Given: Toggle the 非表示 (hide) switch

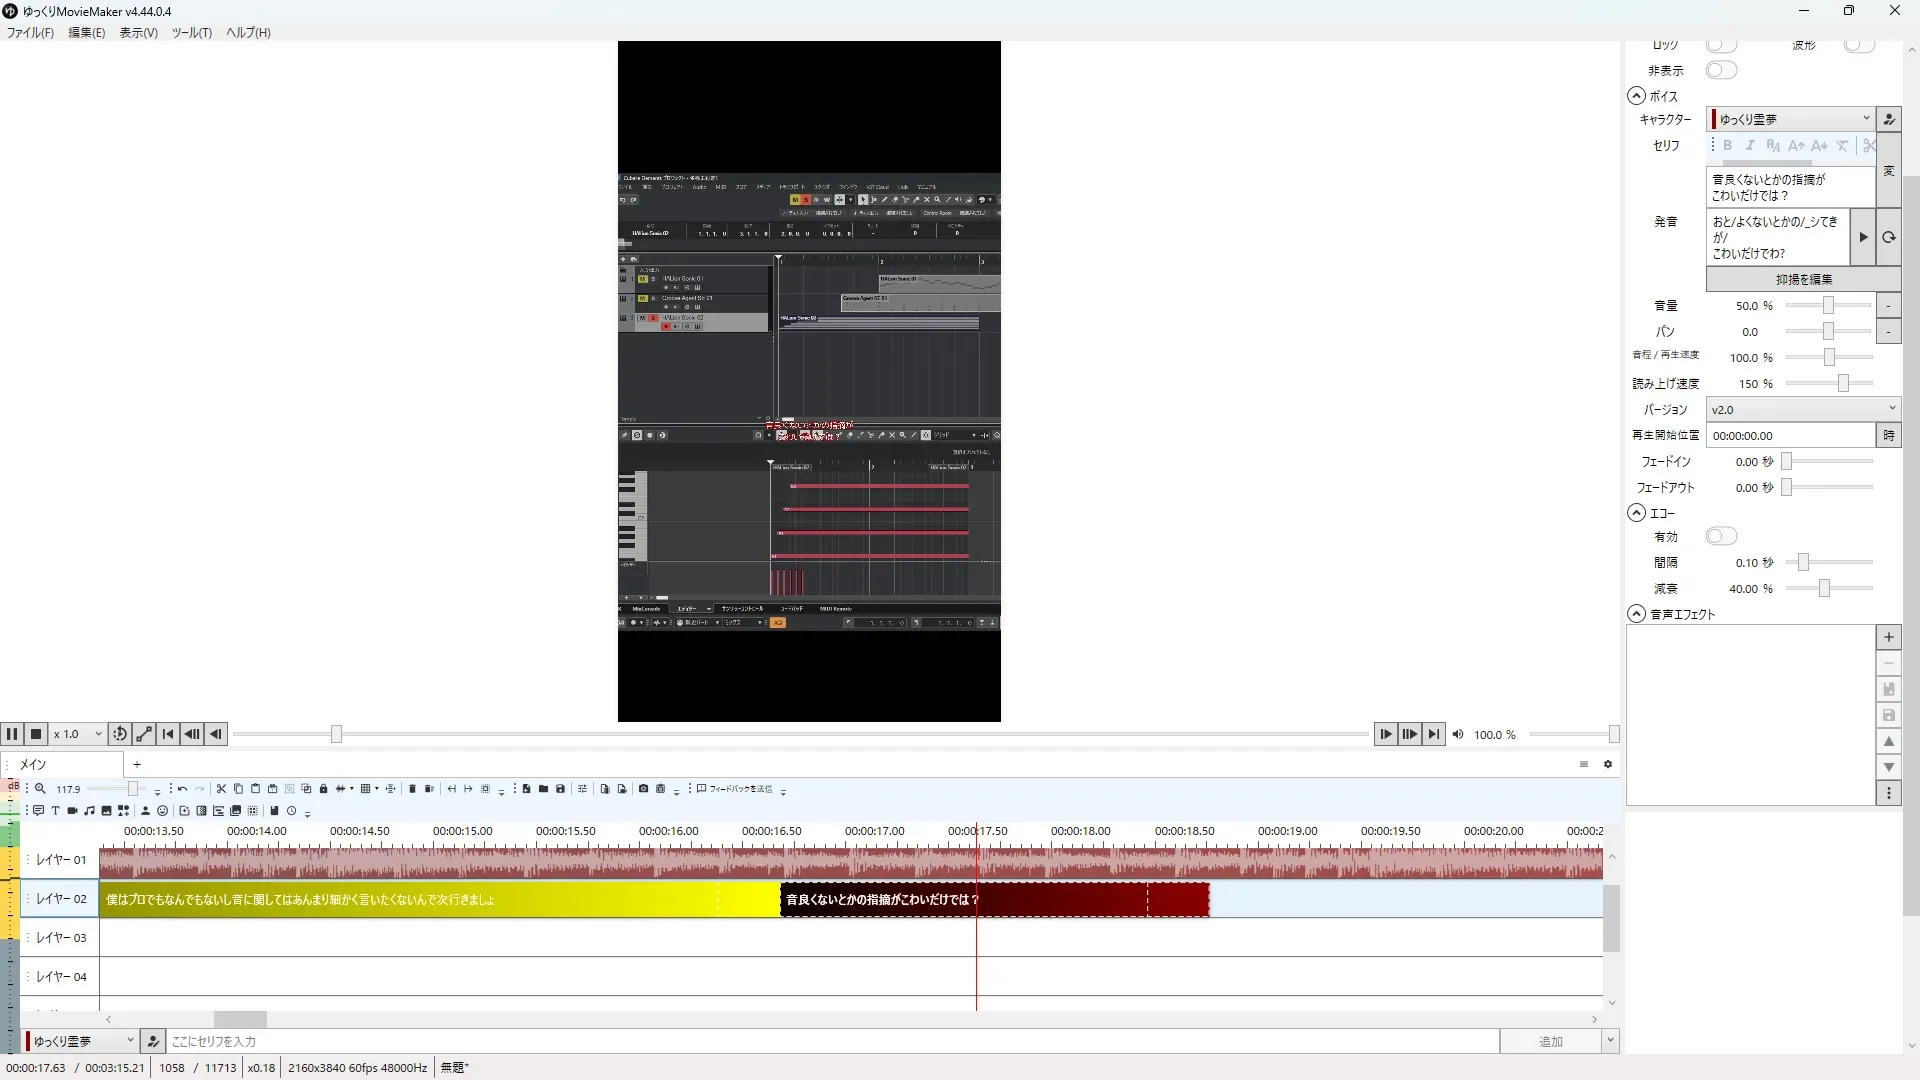Looking at the screenshot, I should coord(1721,70).
